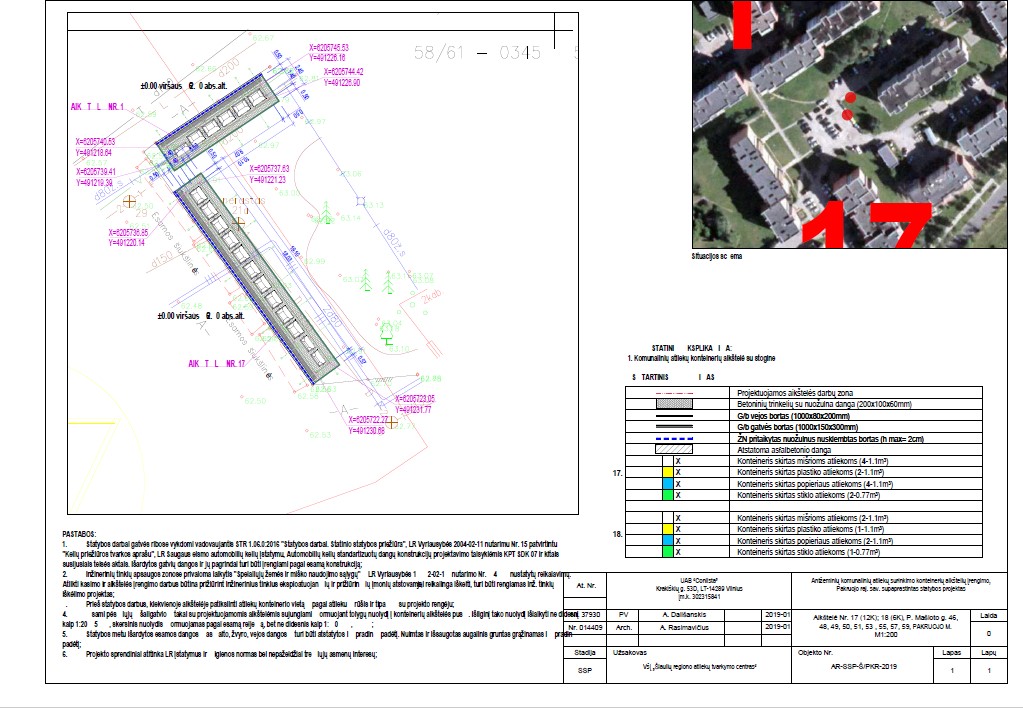Click the scale text 'M1:200'
The height and width of the screenshot is (708, 1023).
point(886,634)
